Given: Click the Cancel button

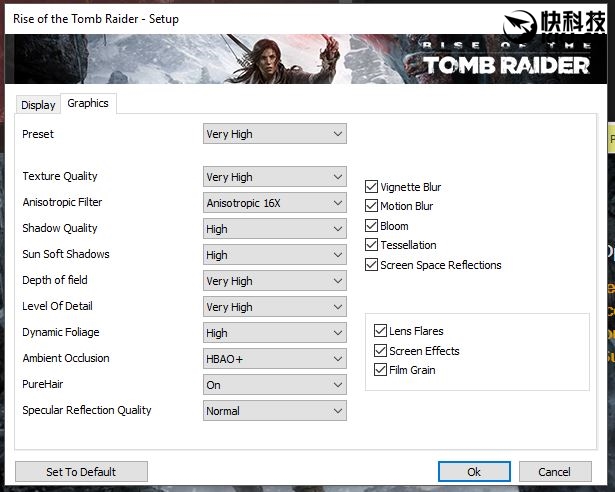Looking at the screenshot, I should (x=555, y=472).
